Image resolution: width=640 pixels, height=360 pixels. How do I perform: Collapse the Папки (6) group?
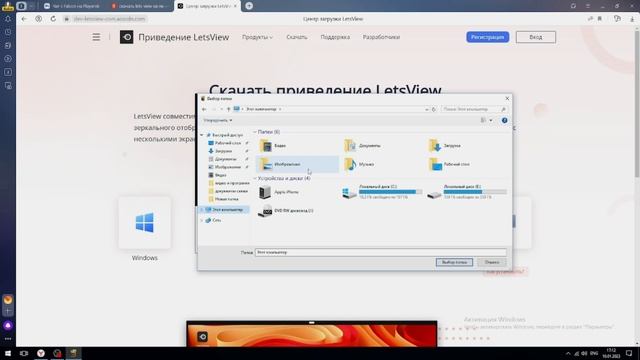pos(255,132)
